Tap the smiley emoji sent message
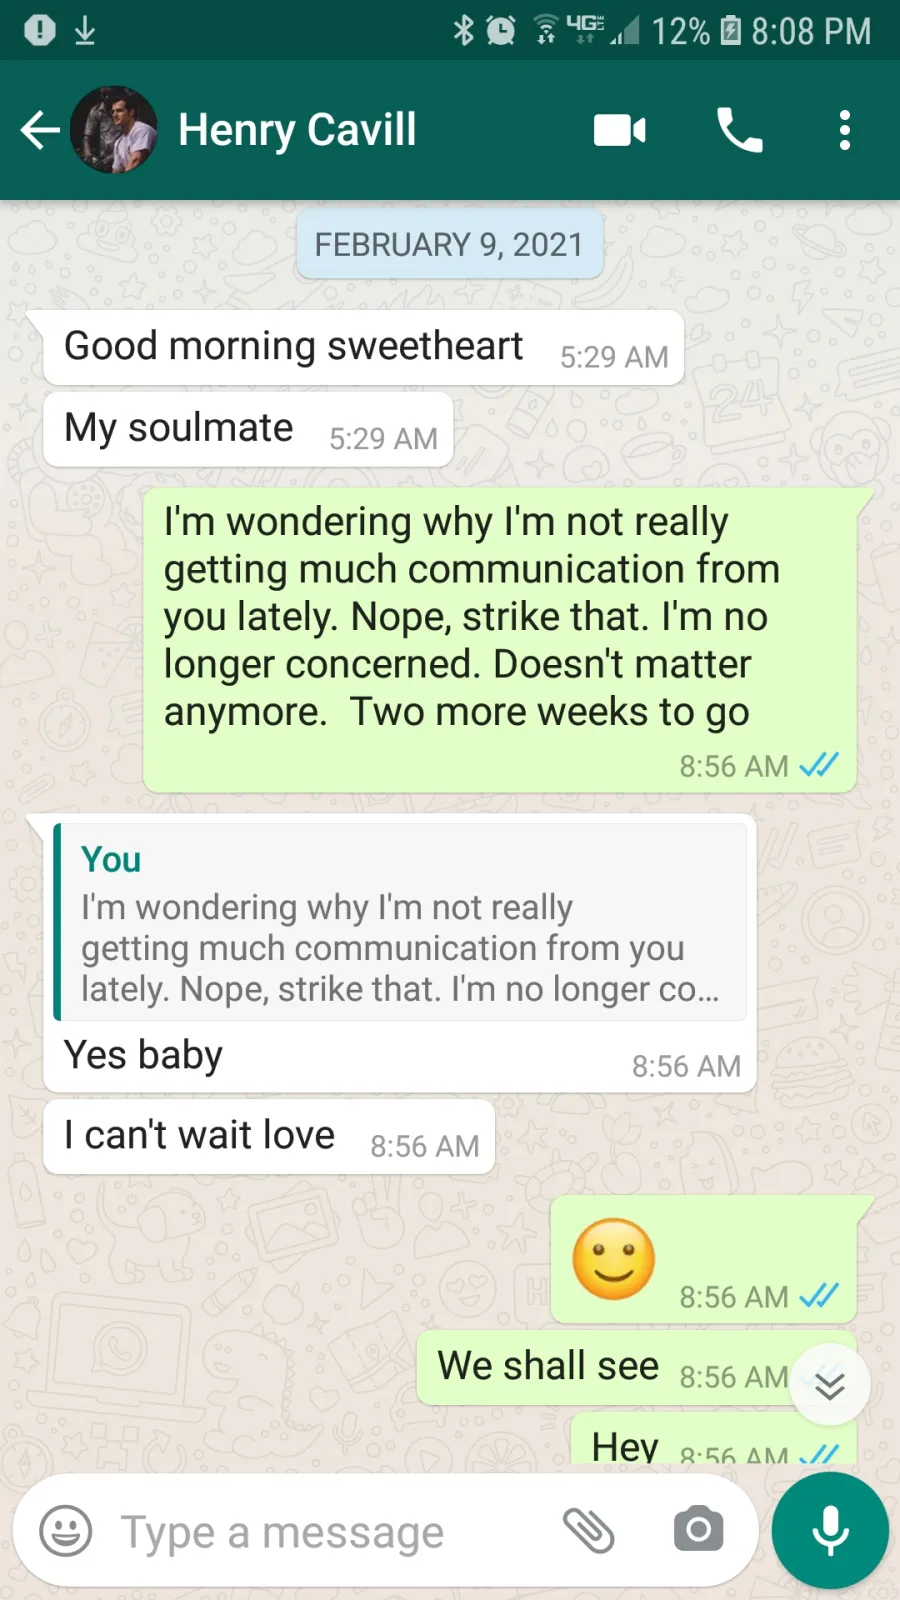Image resolution: width=900 pixels, height=1600 pixels. (704, 1260)
